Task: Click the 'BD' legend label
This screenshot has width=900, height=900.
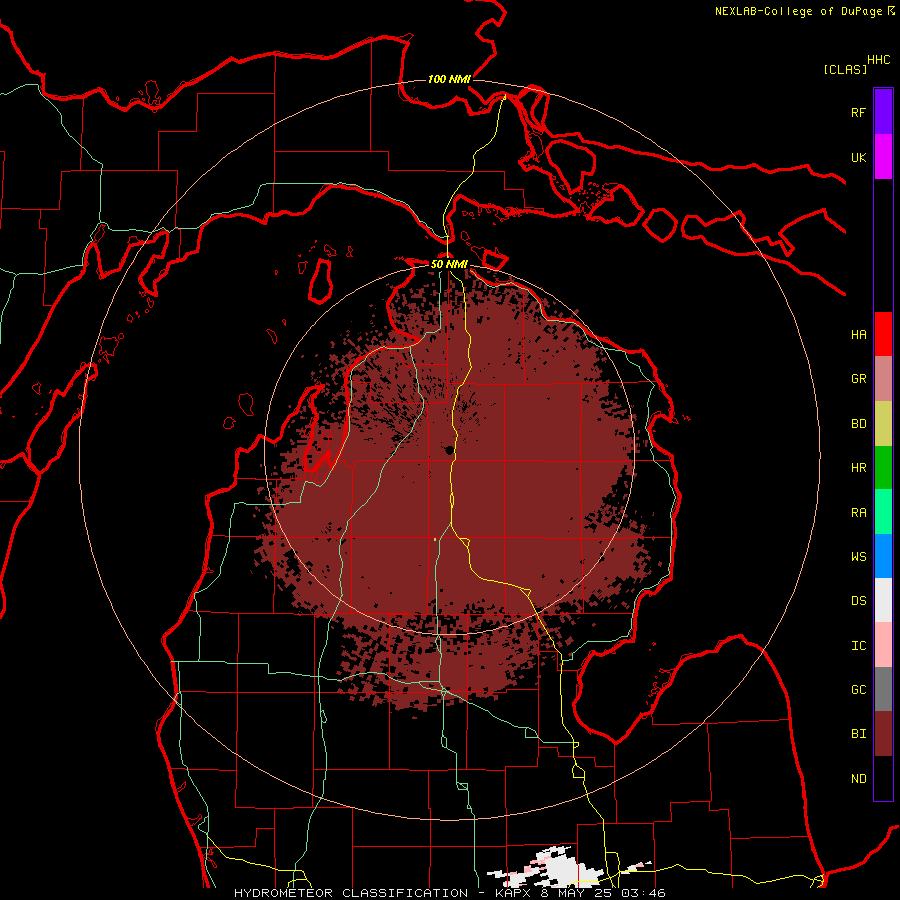Action: [859, 424]
